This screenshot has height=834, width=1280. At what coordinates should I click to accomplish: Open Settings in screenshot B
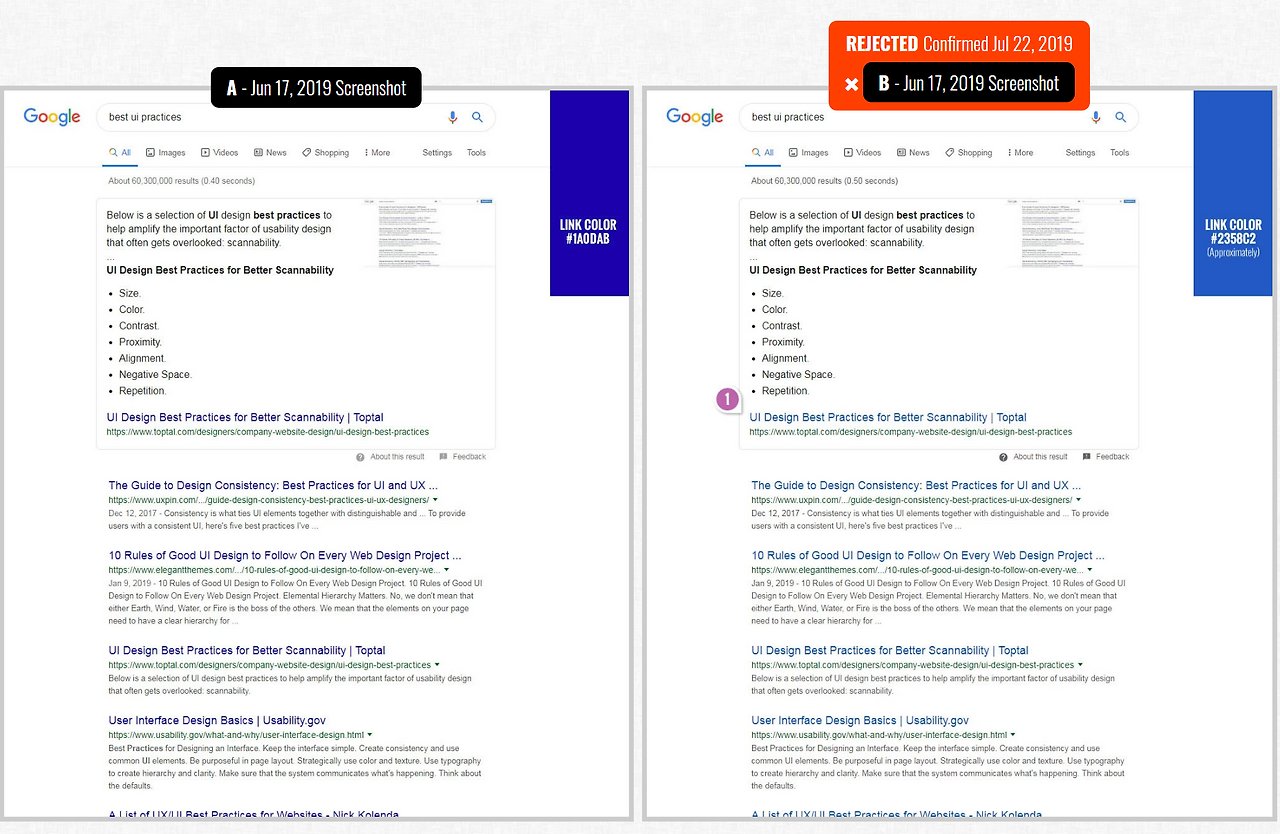click(x=1080, y=153)
